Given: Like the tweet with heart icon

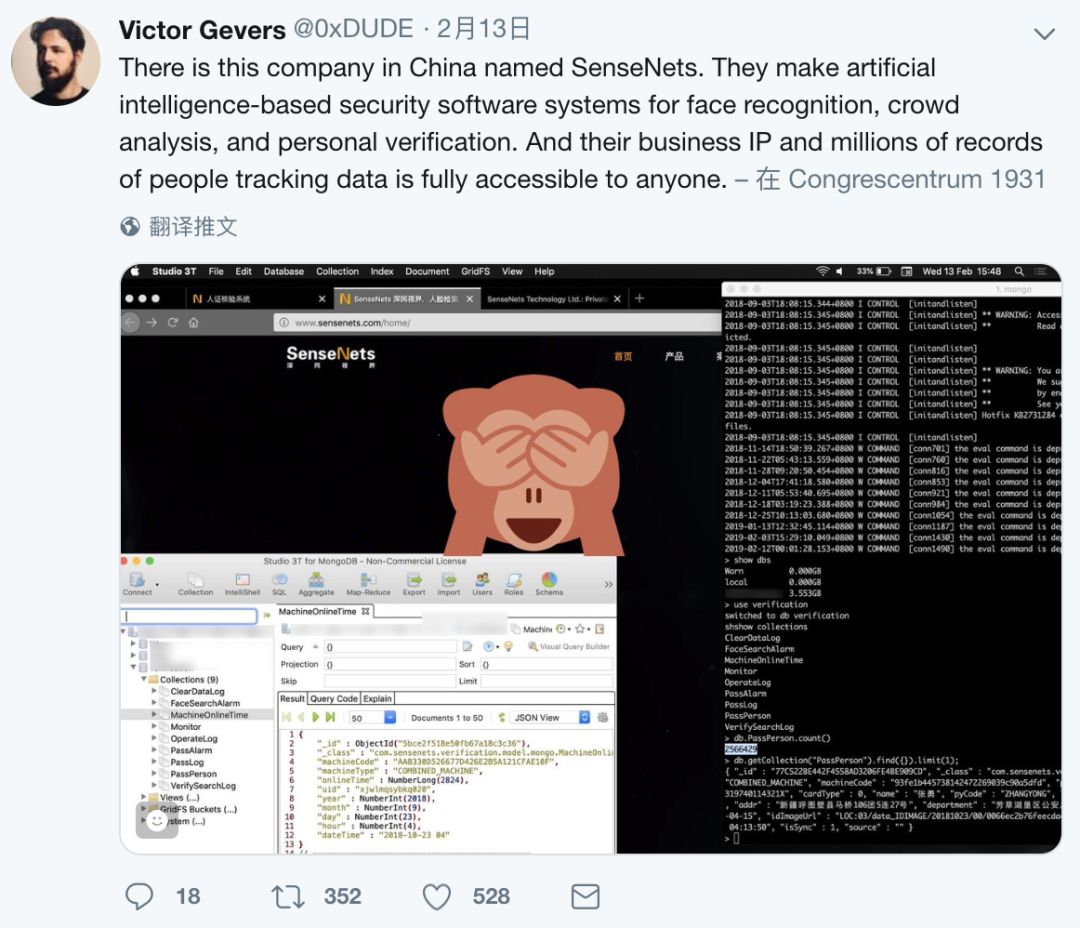Looking at the screenshot, I should tap(437, 896).
